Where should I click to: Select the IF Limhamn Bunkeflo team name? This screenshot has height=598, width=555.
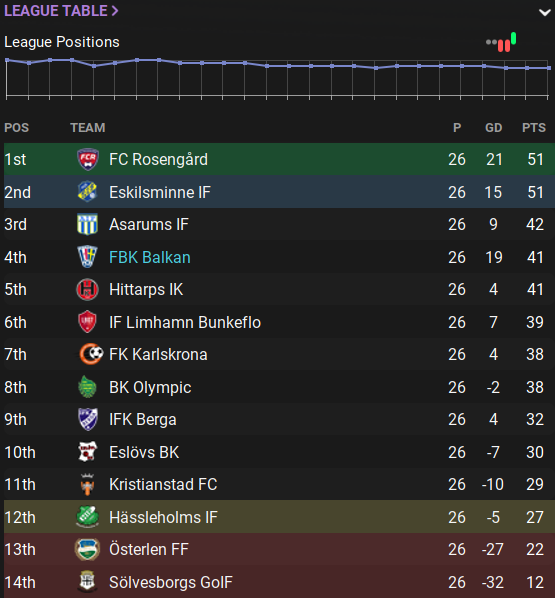(185, 323)
